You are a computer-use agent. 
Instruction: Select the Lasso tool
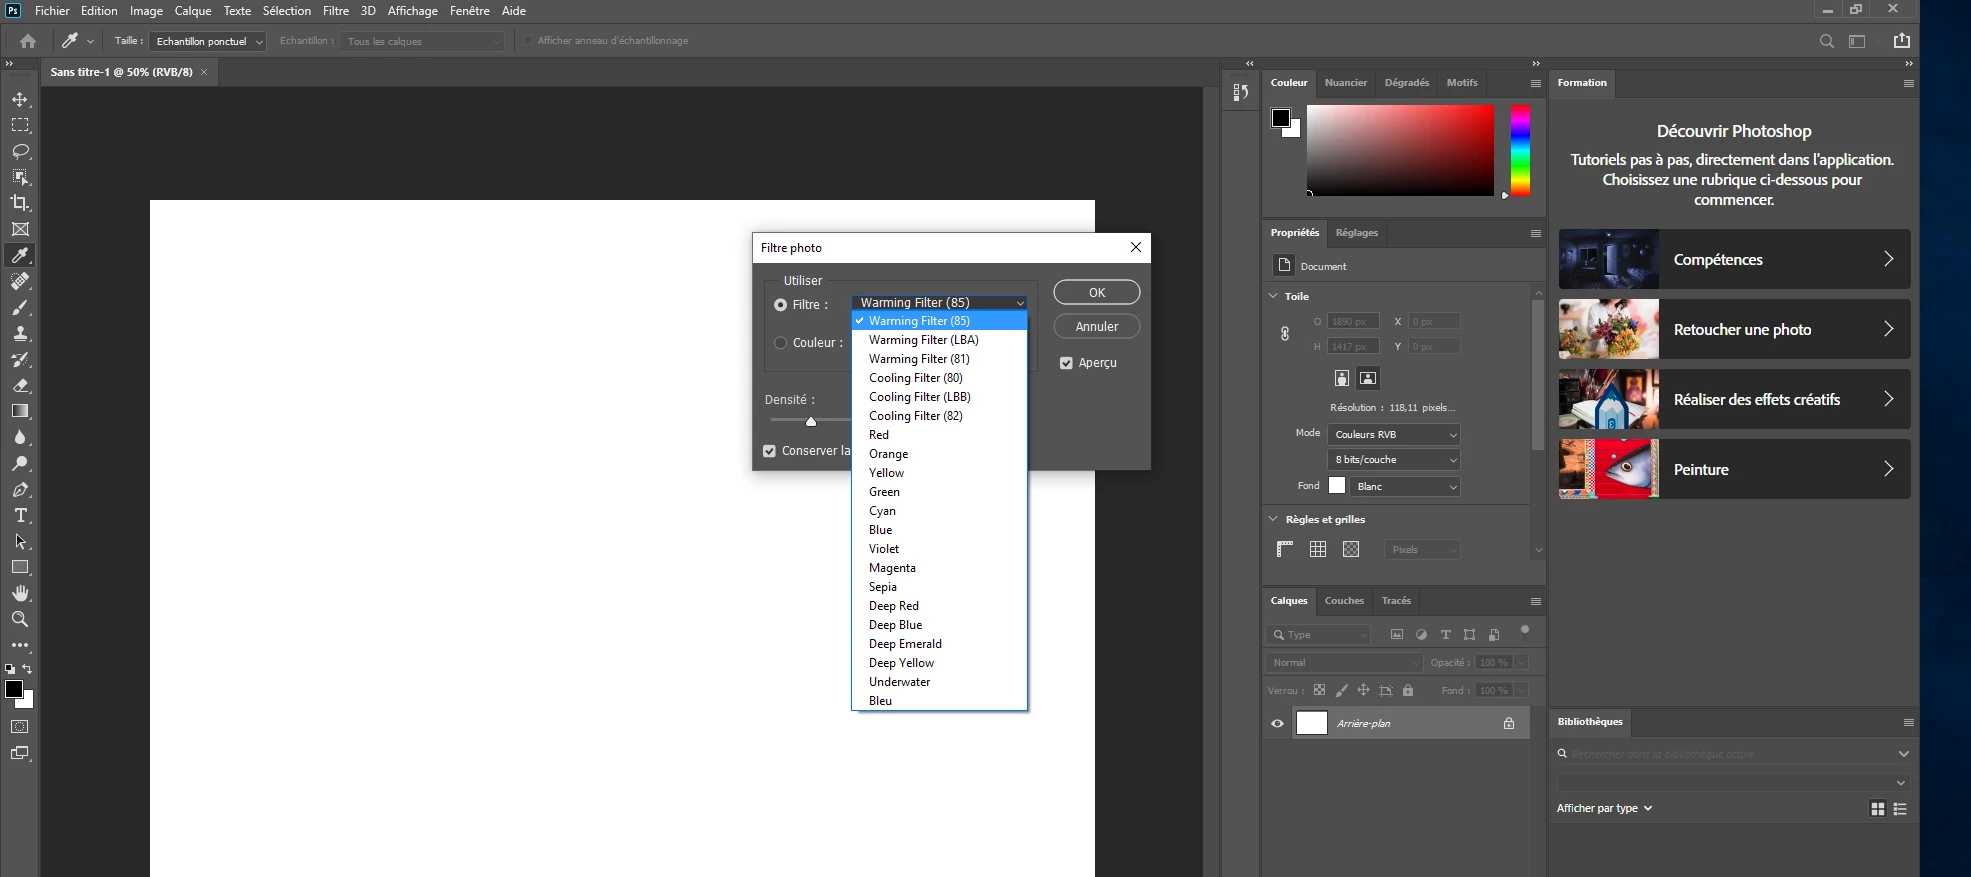(x=20, y=151)
